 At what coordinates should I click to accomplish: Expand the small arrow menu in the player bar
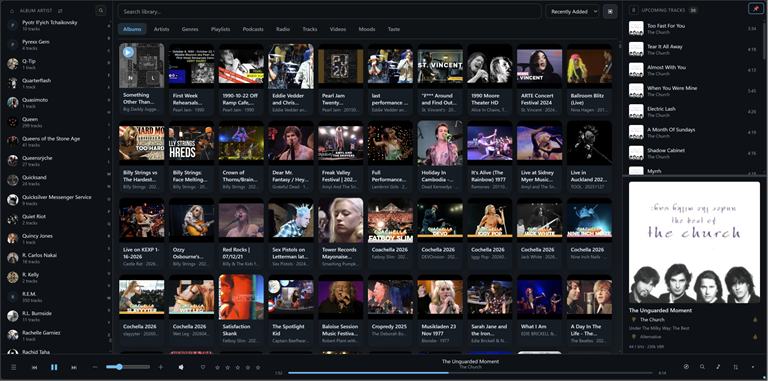(x=753, y=367)
